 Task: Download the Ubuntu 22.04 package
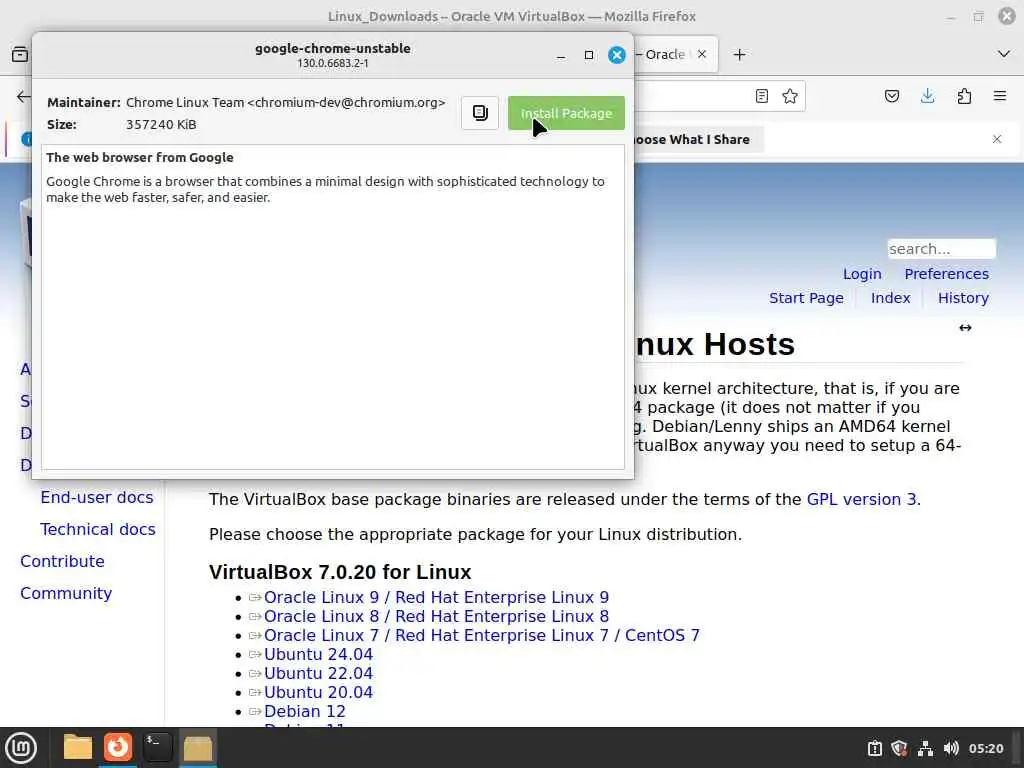pyautogui.click(x=318, y=673)
